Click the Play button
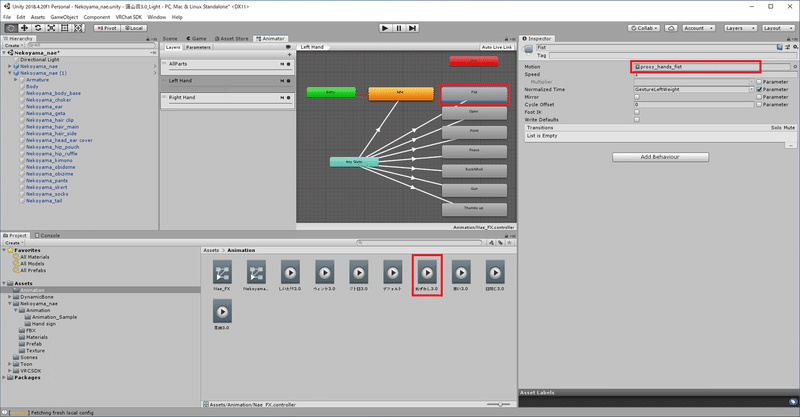Screen dimensions: 800x417 (x=385, y=28)
